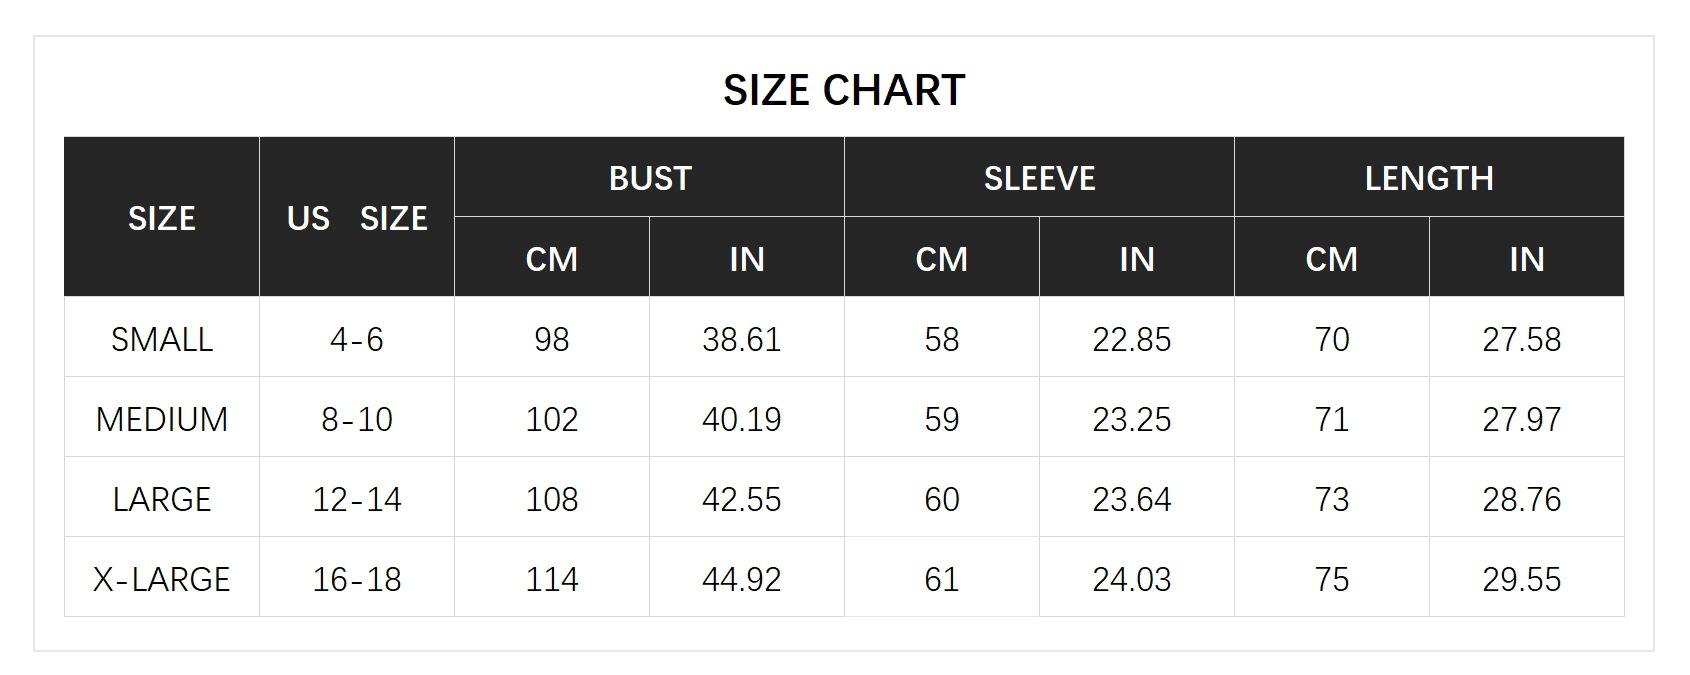Screen dimensions: 1690x675
Task: Click the 27.58 length inches value
Action: pos(1522,339)
